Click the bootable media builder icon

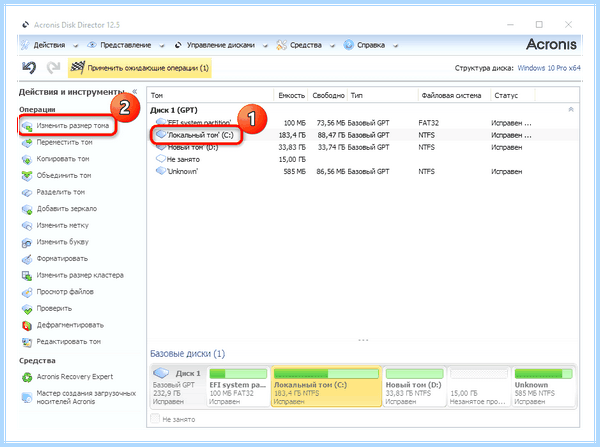27,398
